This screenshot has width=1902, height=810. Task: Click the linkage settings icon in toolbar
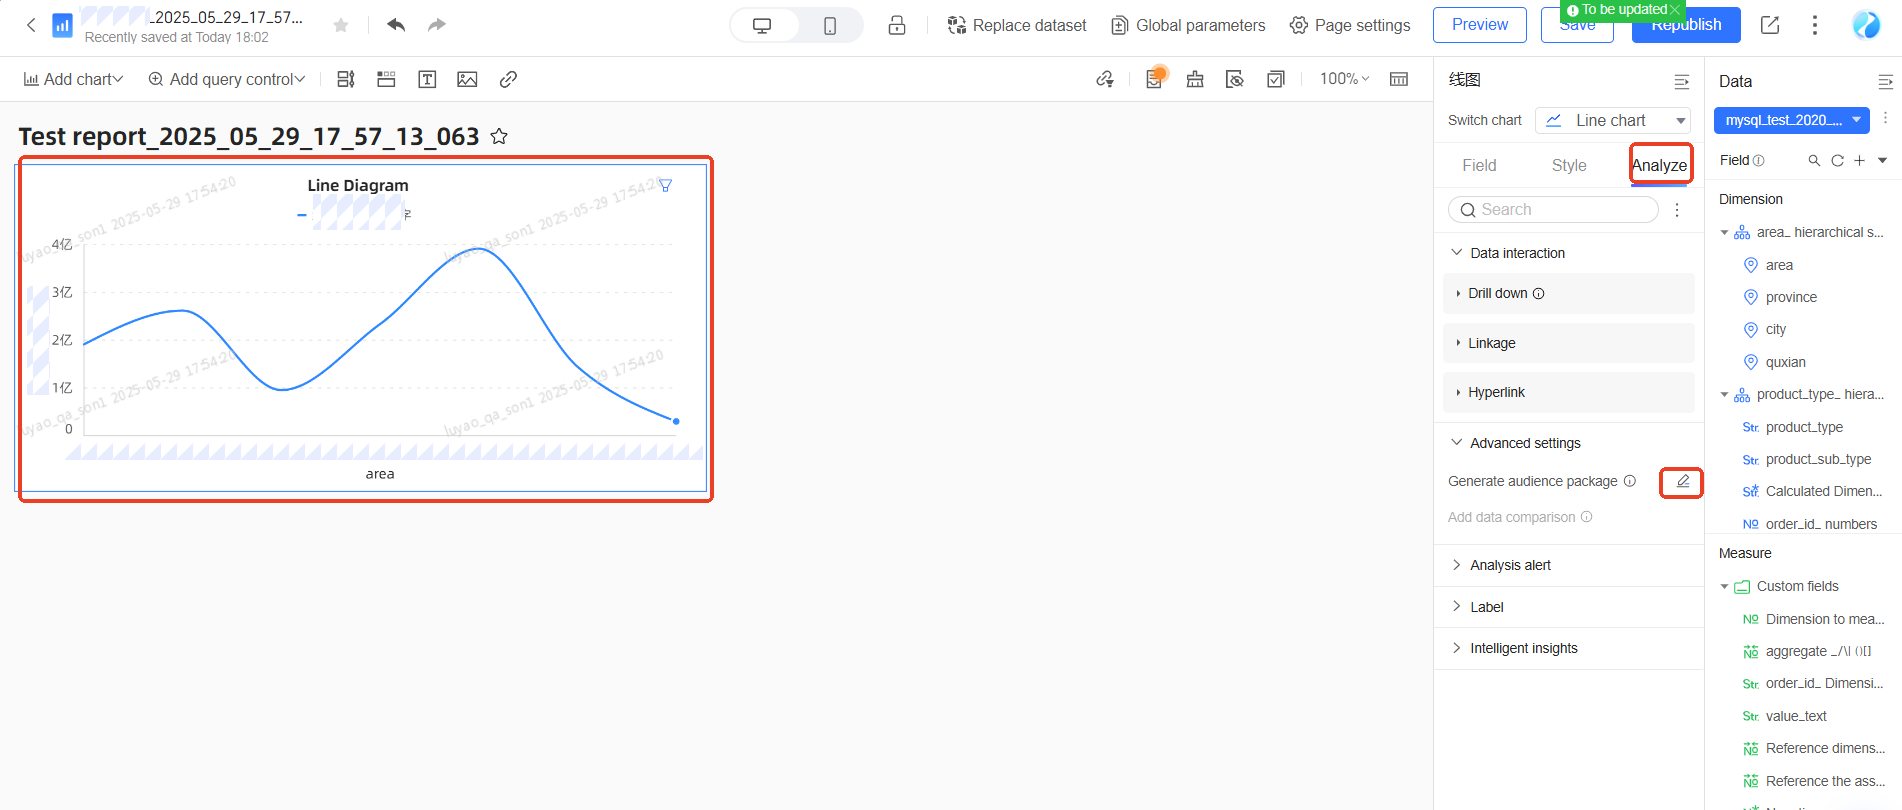pos(1105,79)
